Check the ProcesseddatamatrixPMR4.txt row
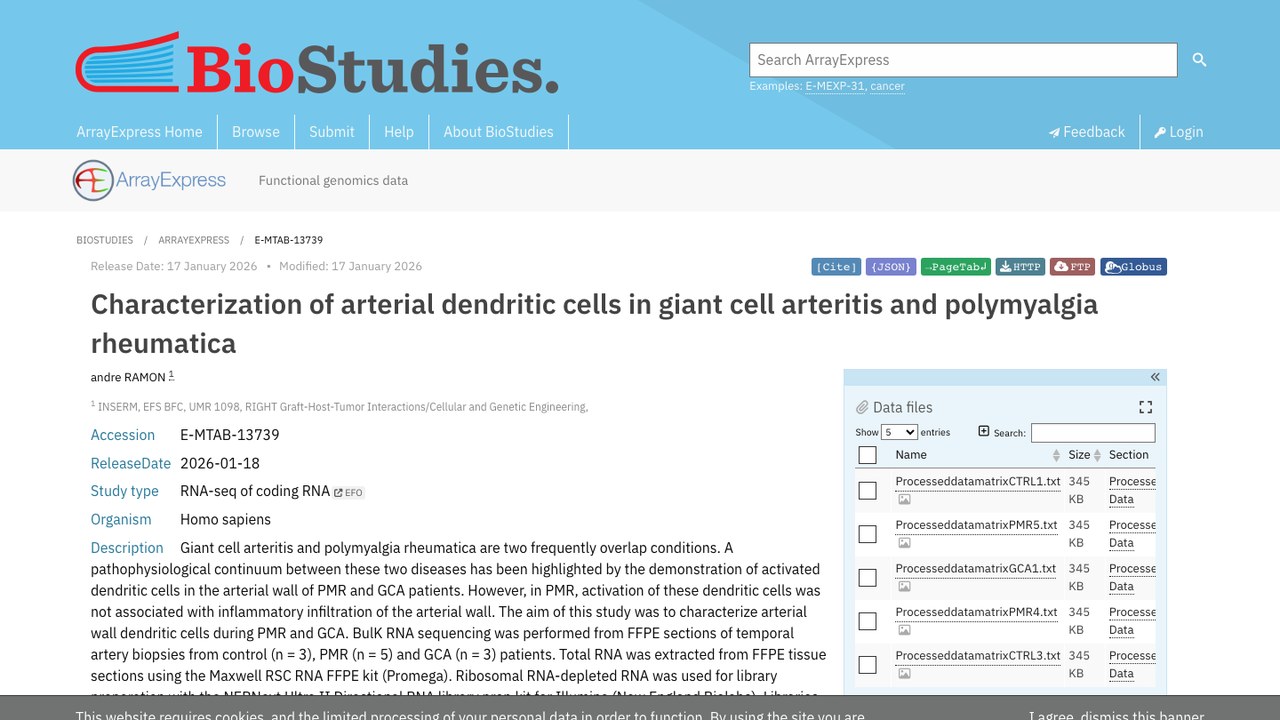1280x720 pixels. pyautogui.click(x=868, y=621)
